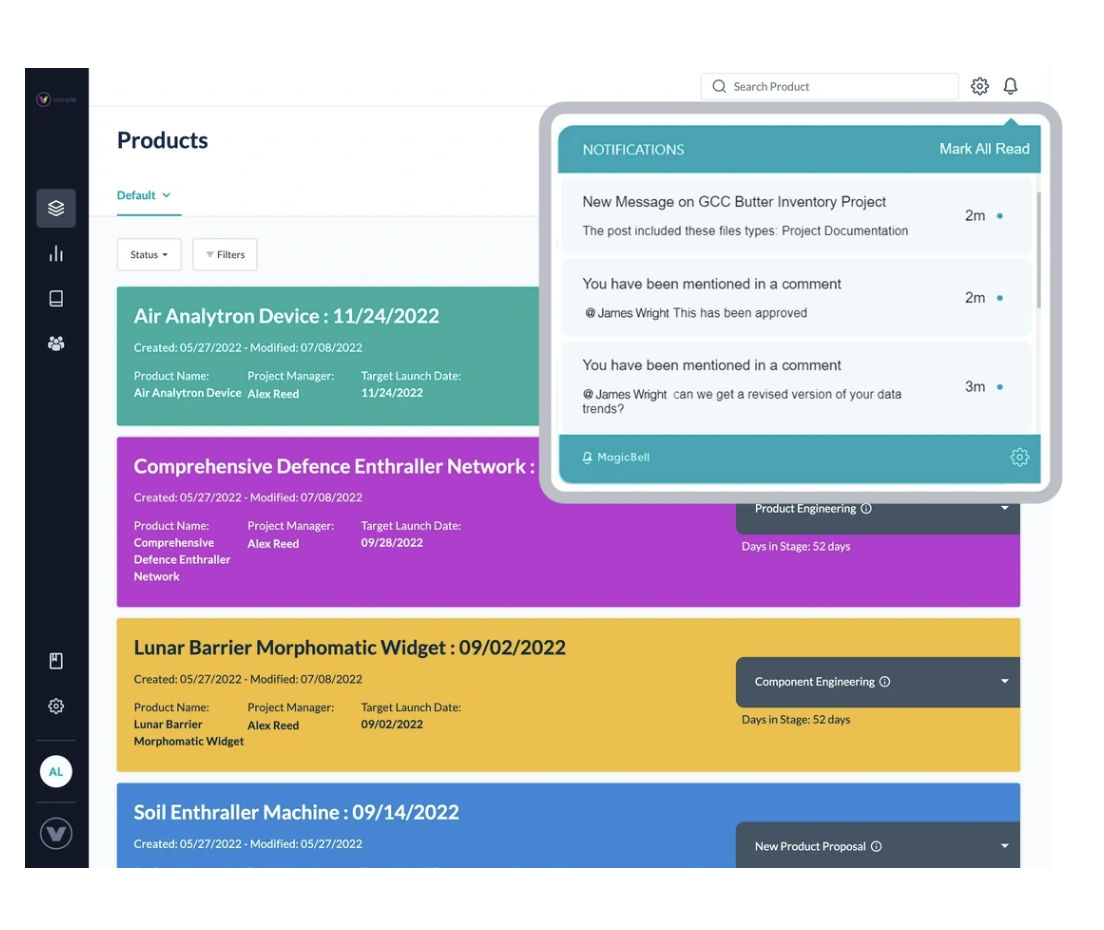This screenshot has width=1104, height=930.
Task: Open the top bar settings gear
Action: point(980,87)
